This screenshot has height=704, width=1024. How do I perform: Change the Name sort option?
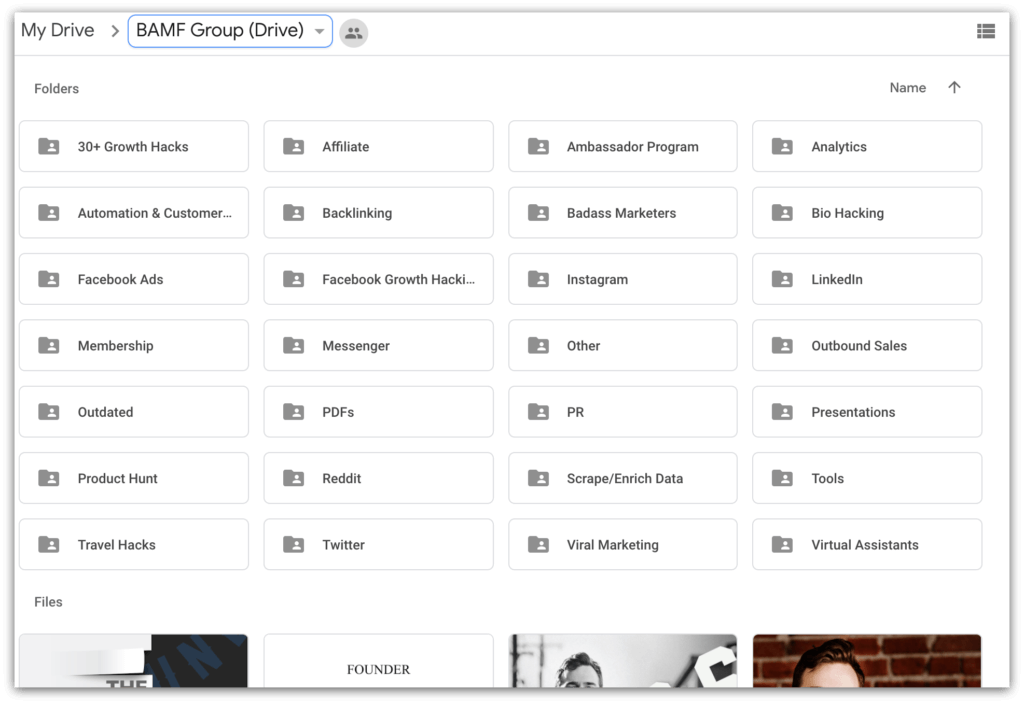click(907, 88)
